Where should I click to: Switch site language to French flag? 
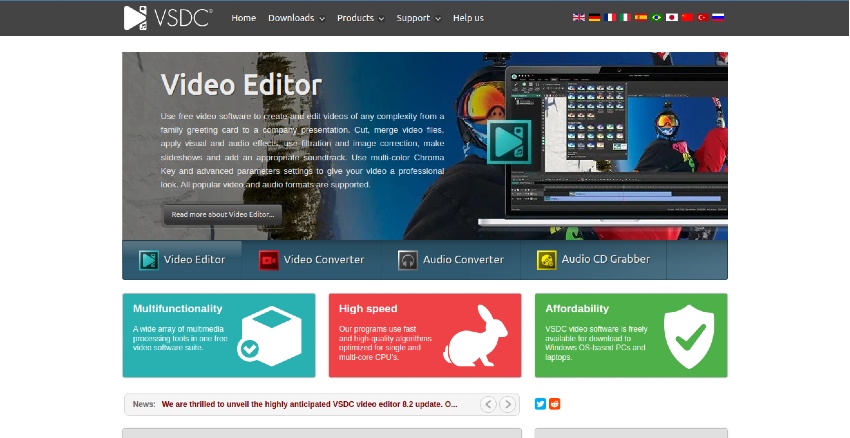tap(610, 17)
